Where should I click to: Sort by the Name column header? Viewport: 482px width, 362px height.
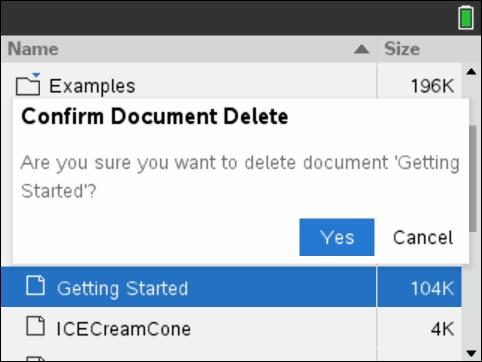coord(33,49)
